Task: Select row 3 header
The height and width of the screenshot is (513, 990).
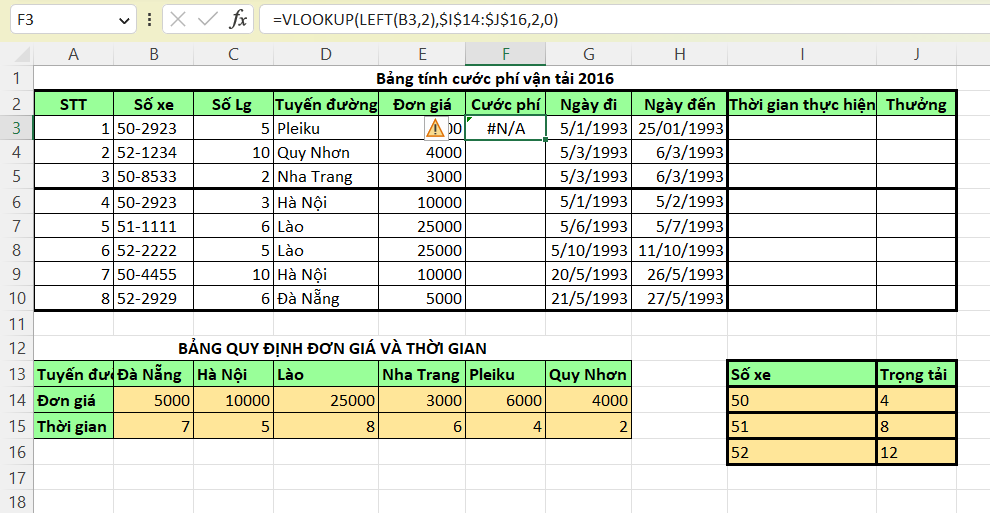Action: click(x=17, y=128)
